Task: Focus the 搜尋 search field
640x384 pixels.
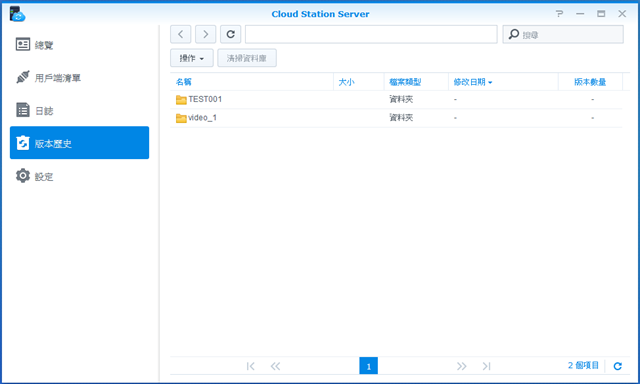Action: [563, 34]
